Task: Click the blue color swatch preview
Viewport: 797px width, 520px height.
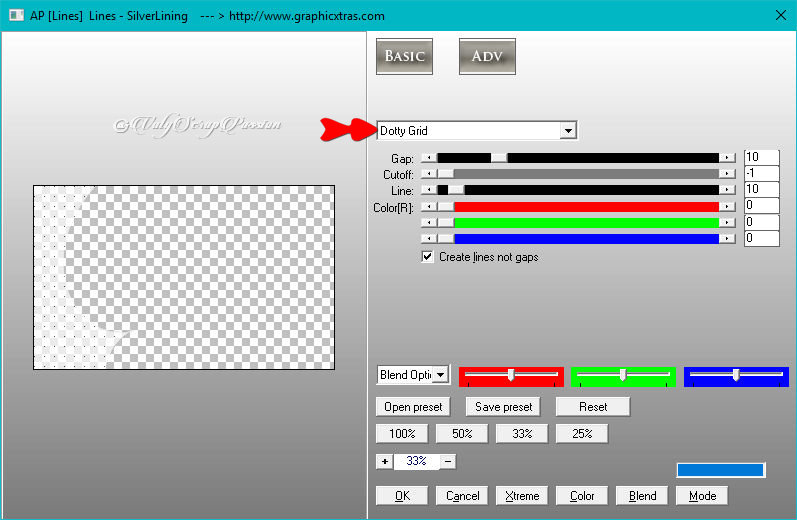Action: coord(720,470)
